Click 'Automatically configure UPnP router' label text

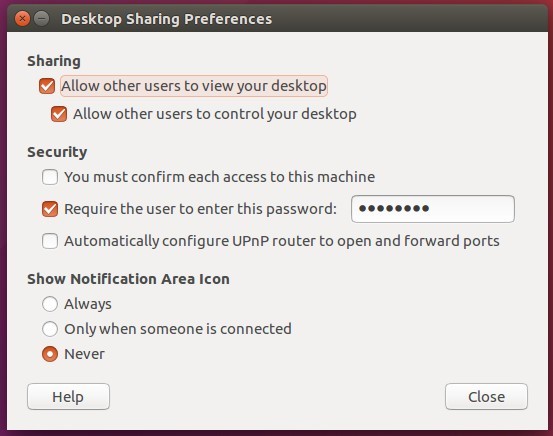point(282,241)
